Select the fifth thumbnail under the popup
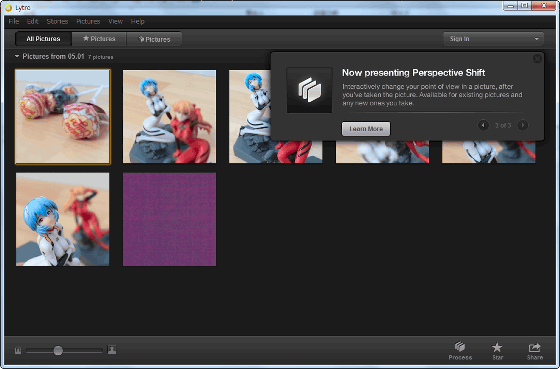 489,152
